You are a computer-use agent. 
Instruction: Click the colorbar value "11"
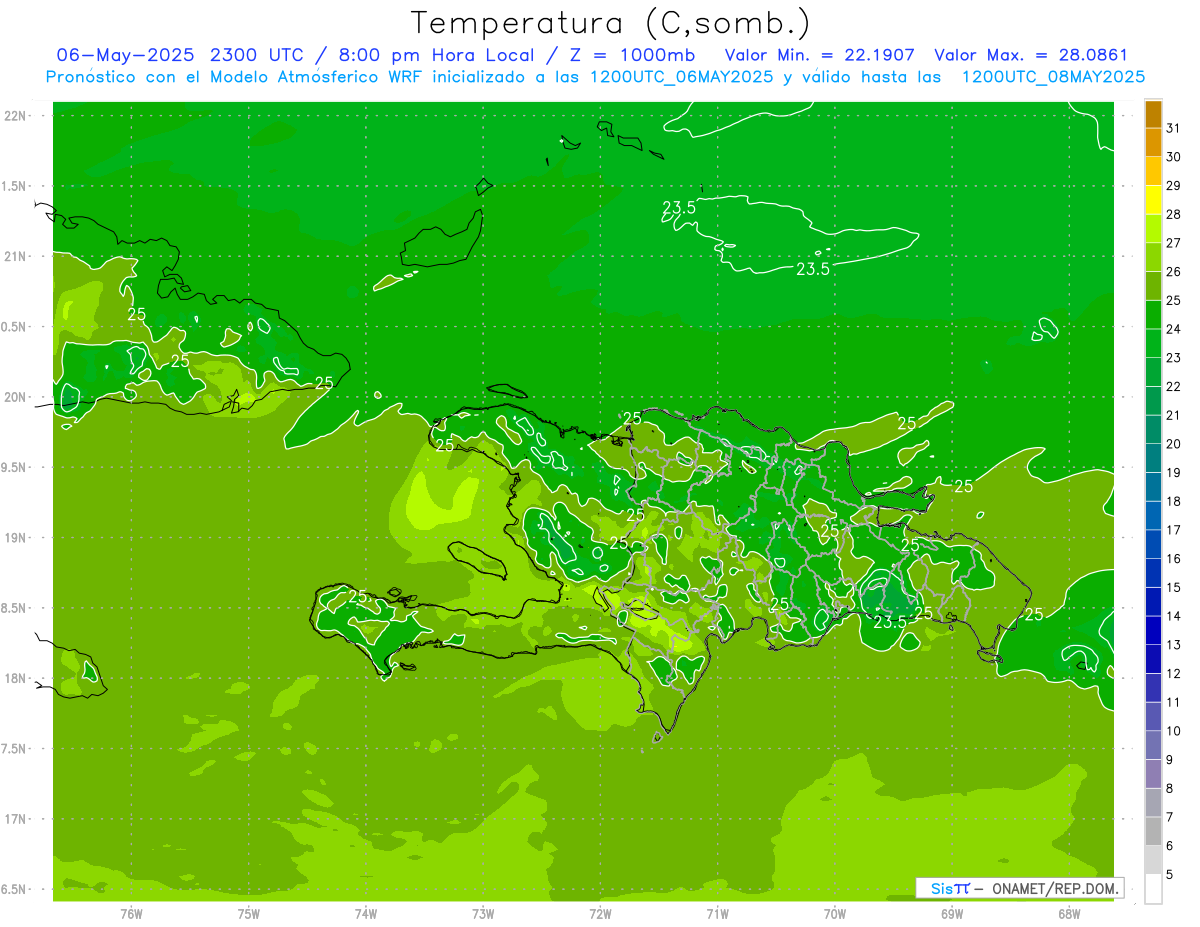(x=1173, y=703)
